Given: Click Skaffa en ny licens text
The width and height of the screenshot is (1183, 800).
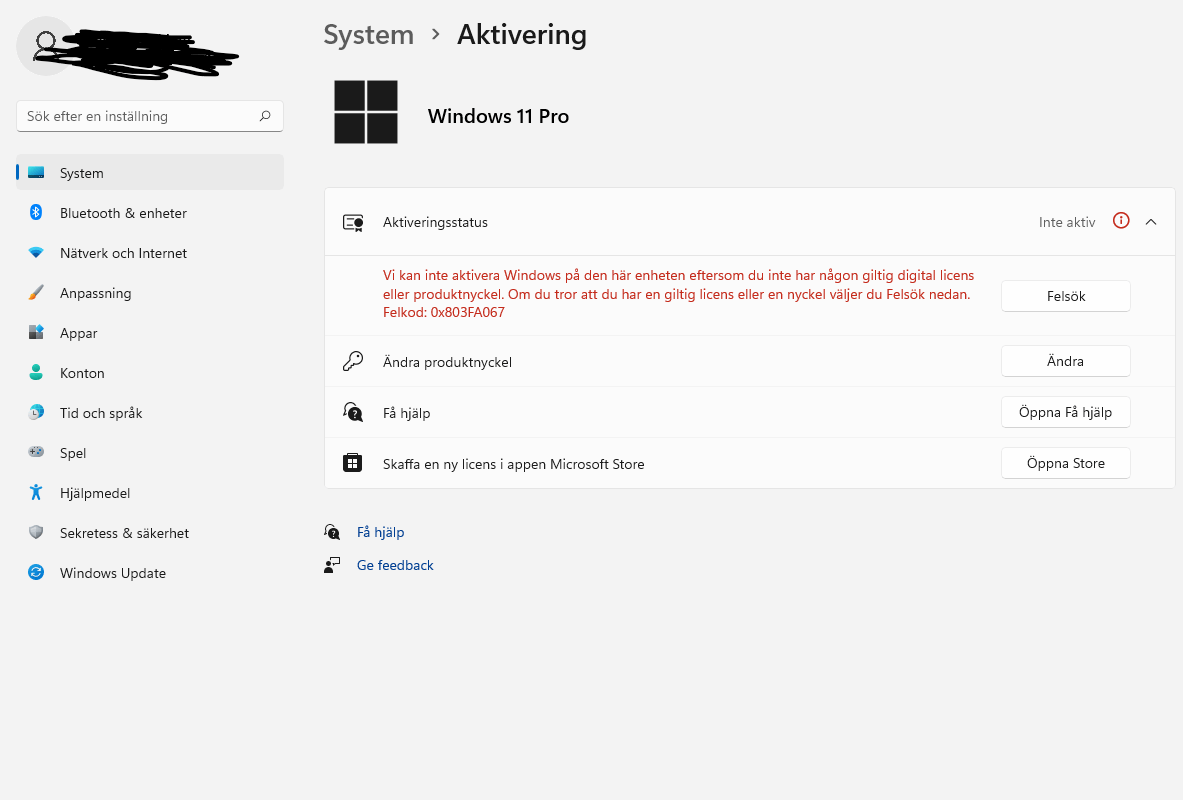Looking at the screenshot, I should [x=513, y=464].
